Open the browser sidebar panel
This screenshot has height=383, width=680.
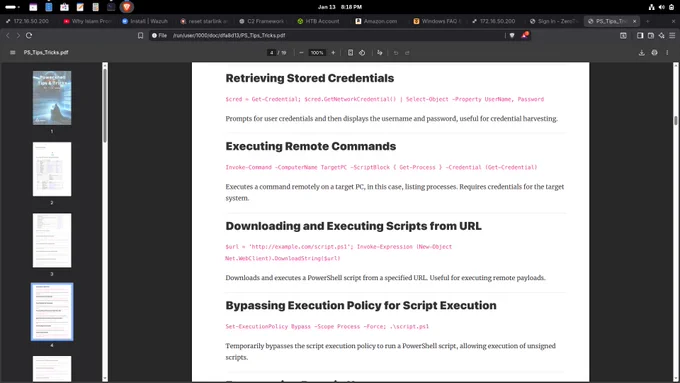640,36
